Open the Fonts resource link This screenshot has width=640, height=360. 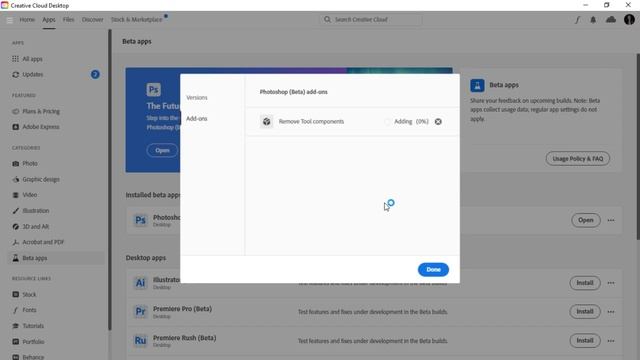(29, 310)
